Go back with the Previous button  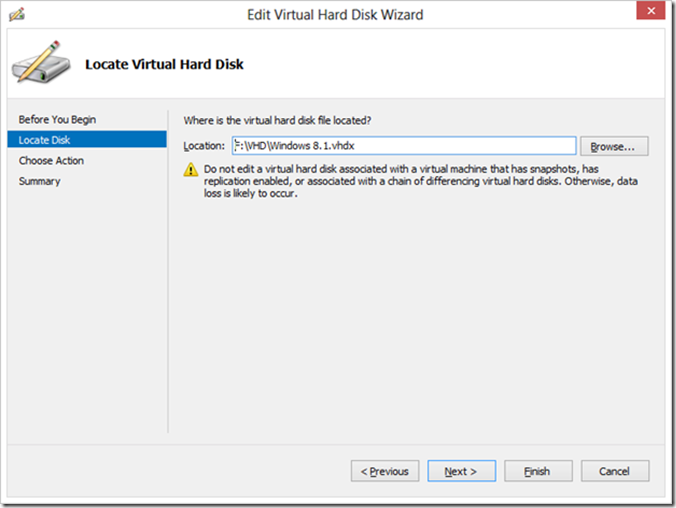pyautogui.click(x=384, y=471)
